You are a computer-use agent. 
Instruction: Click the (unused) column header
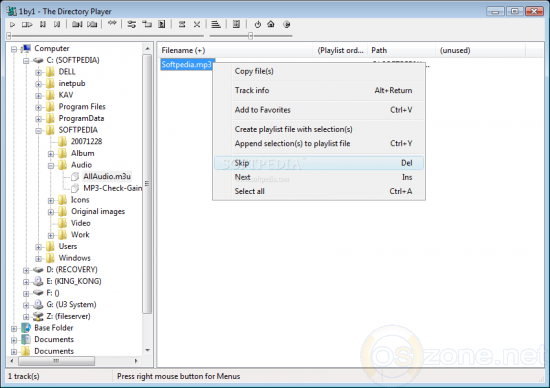481,51
